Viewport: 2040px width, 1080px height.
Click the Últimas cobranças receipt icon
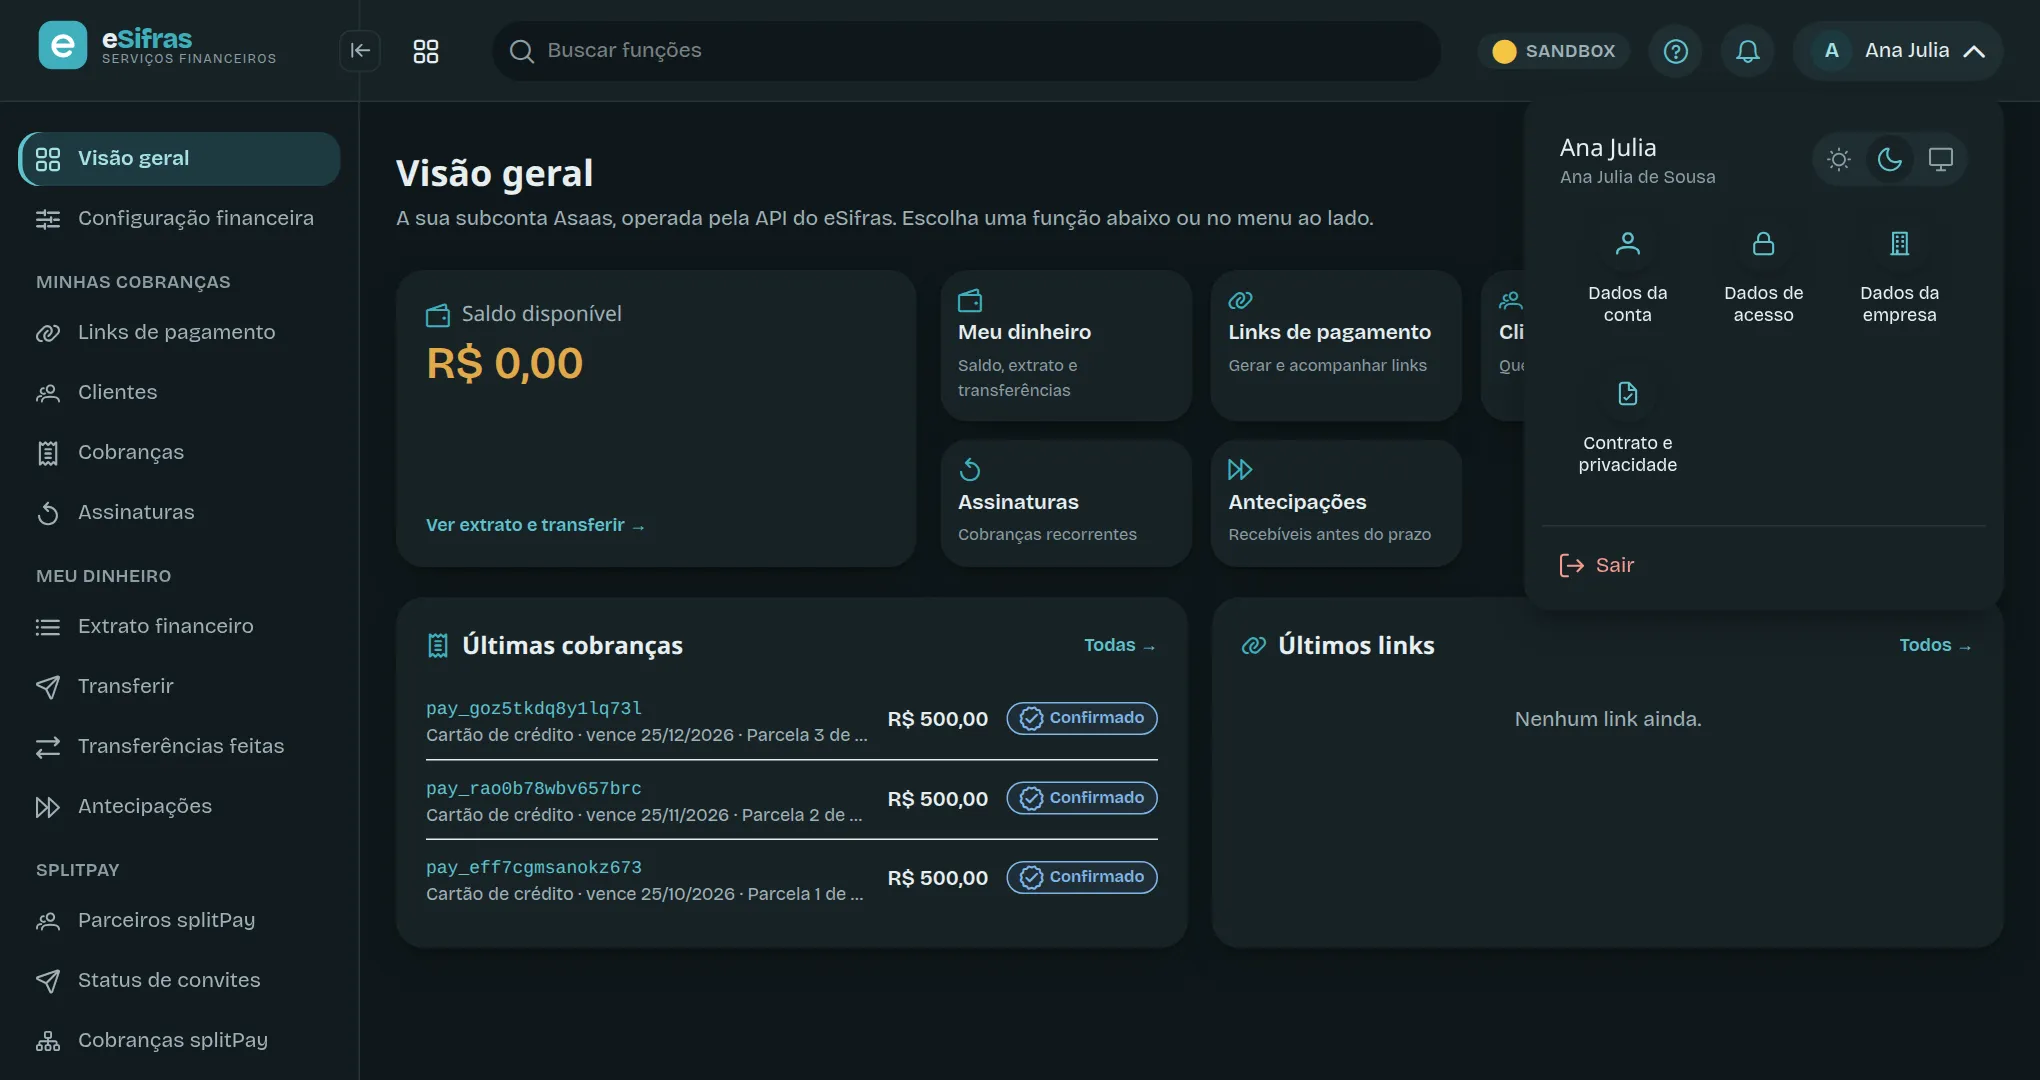pyautogui.click(x=438, y=646)
